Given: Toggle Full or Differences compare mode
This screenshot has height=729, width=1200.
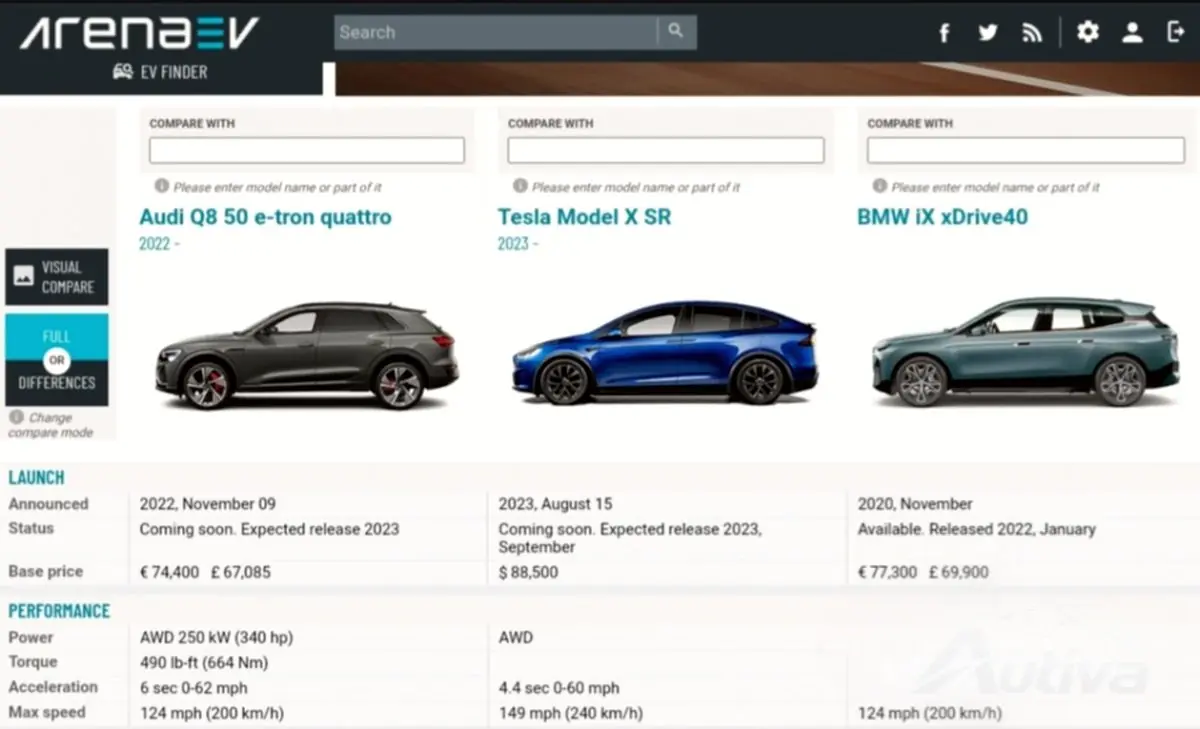Looking at the screenshot, I should click(x=57, y=360).
